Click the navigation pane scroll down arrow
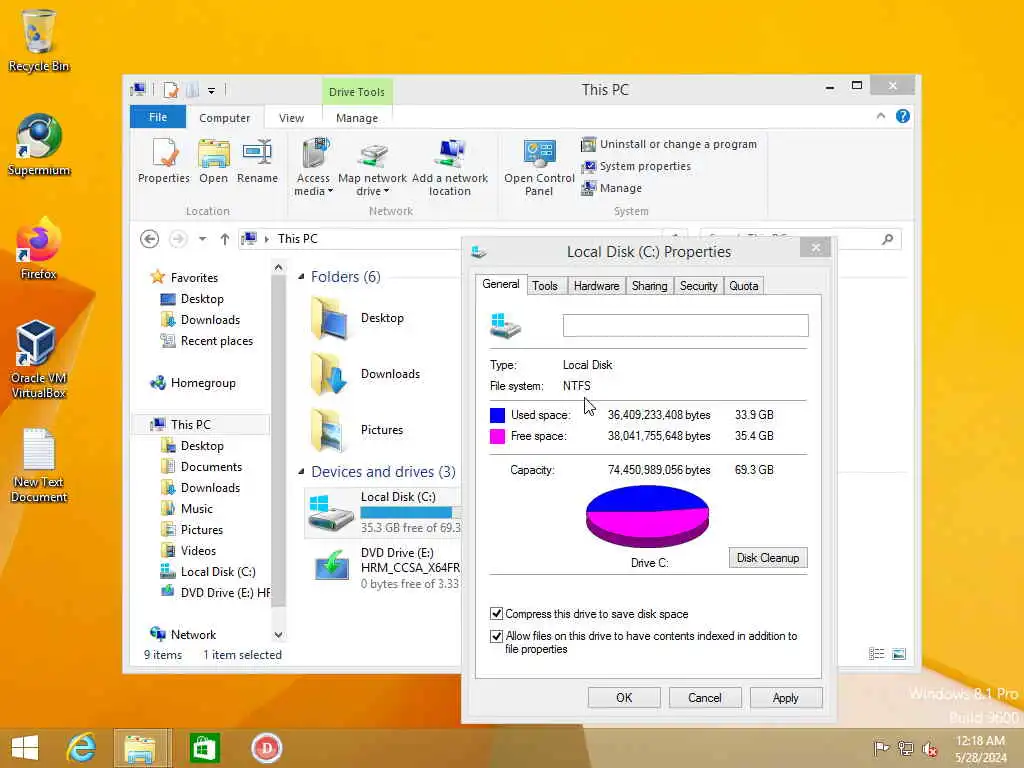Screen dimensions: 1024x768 [x=279, y=635]
